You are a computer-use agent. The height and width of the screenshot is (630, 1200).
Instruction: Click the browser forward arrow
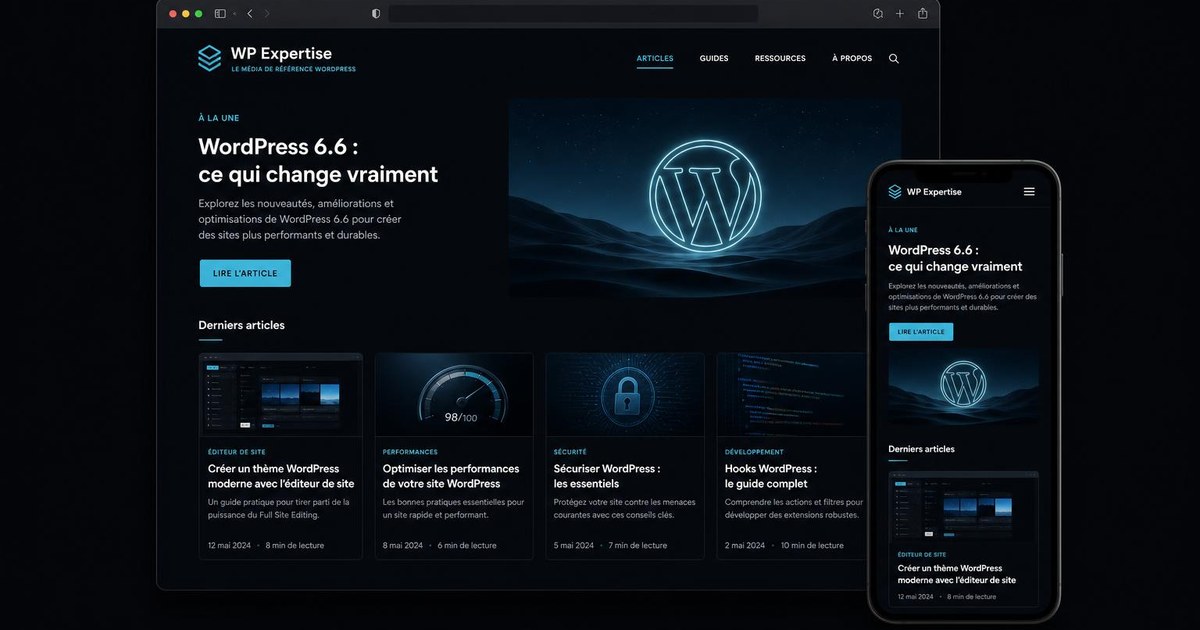tap(267, 14)
